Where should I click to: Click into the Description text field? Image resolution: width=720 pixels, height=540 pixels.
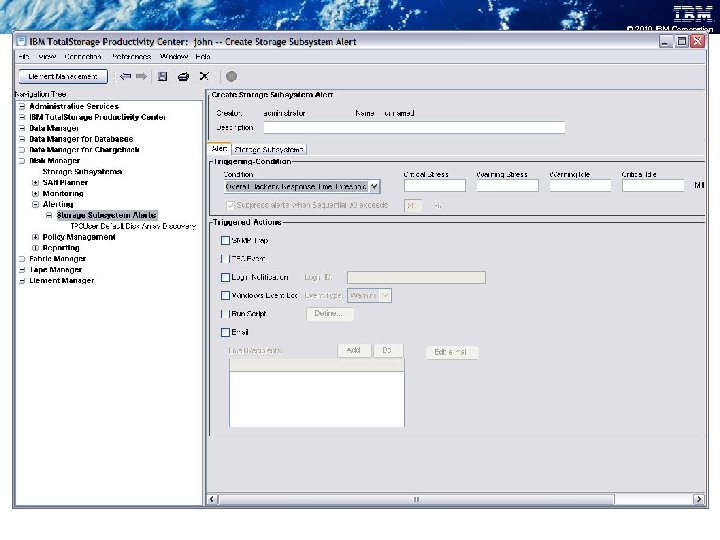[x=414, y=127]
